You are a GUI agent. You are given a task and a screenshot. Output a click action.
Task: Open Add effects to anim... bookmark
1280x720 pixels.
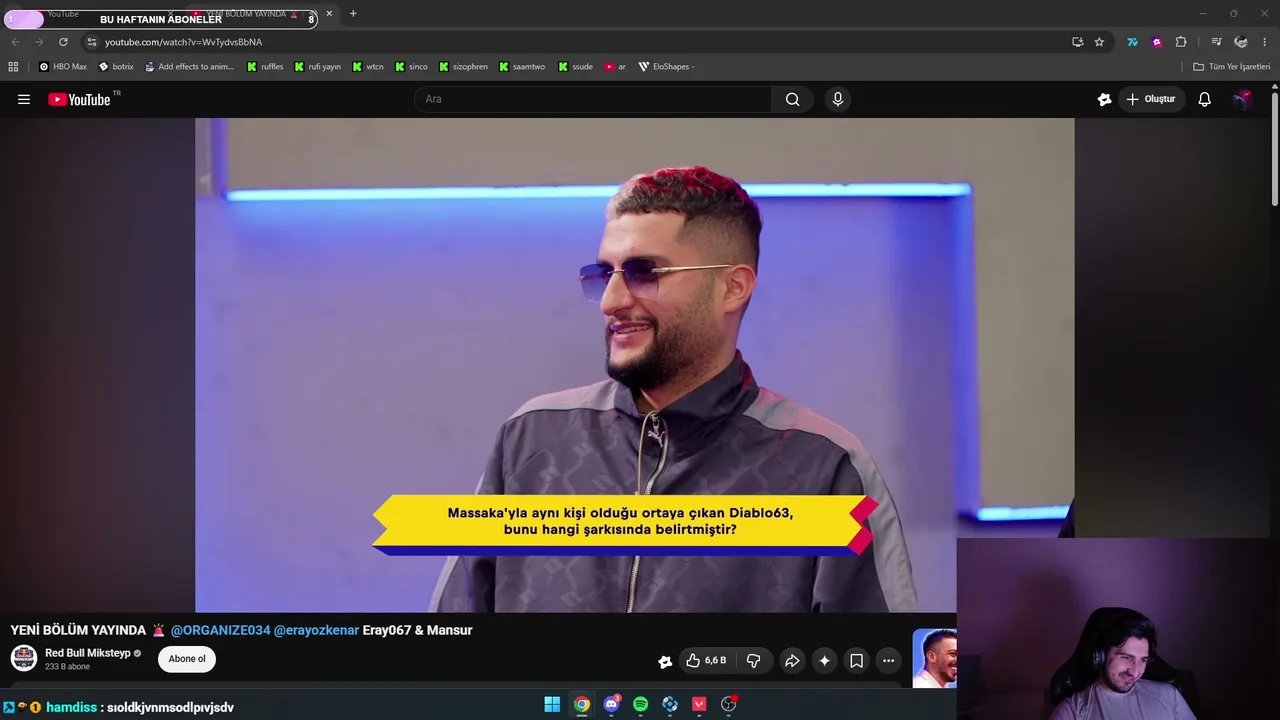click(x=189, y=67)
